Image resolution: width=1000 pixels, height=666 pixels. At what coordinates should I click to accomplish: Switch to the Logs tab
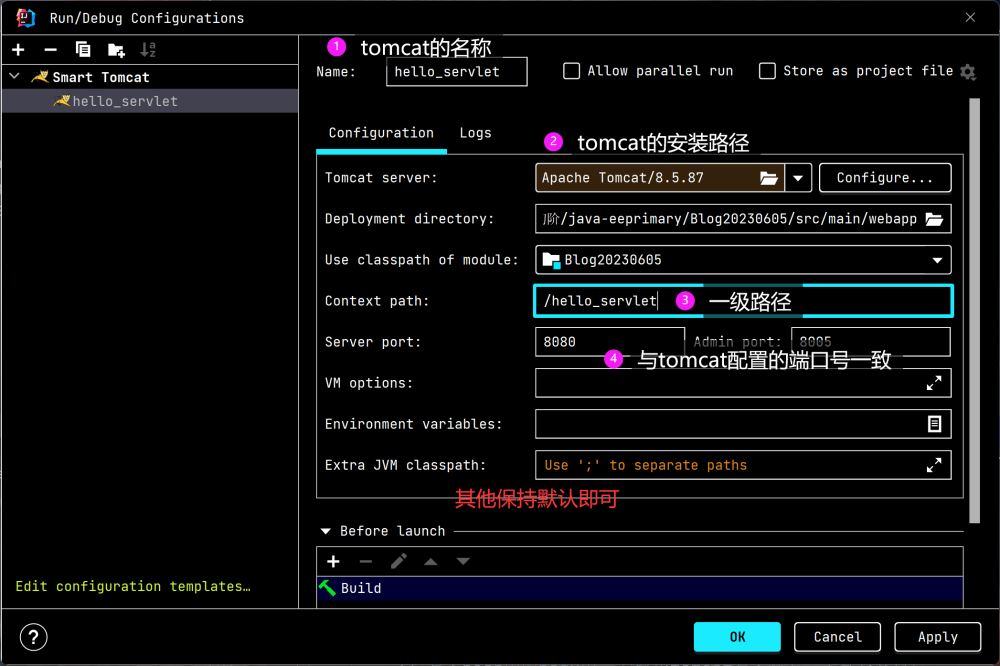(475, 133)
